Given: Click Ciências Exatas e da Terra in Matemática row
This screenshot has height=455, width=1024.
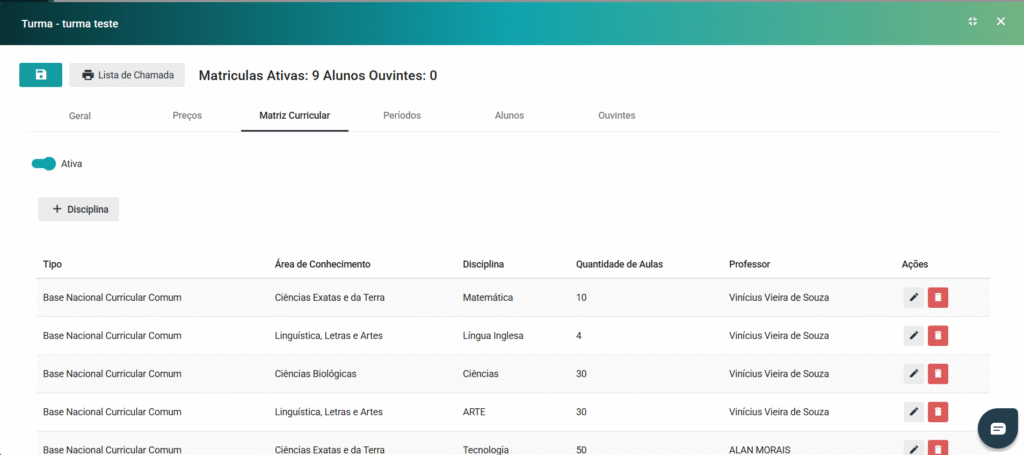Looking at the screenshot, I should click(330, 298).
